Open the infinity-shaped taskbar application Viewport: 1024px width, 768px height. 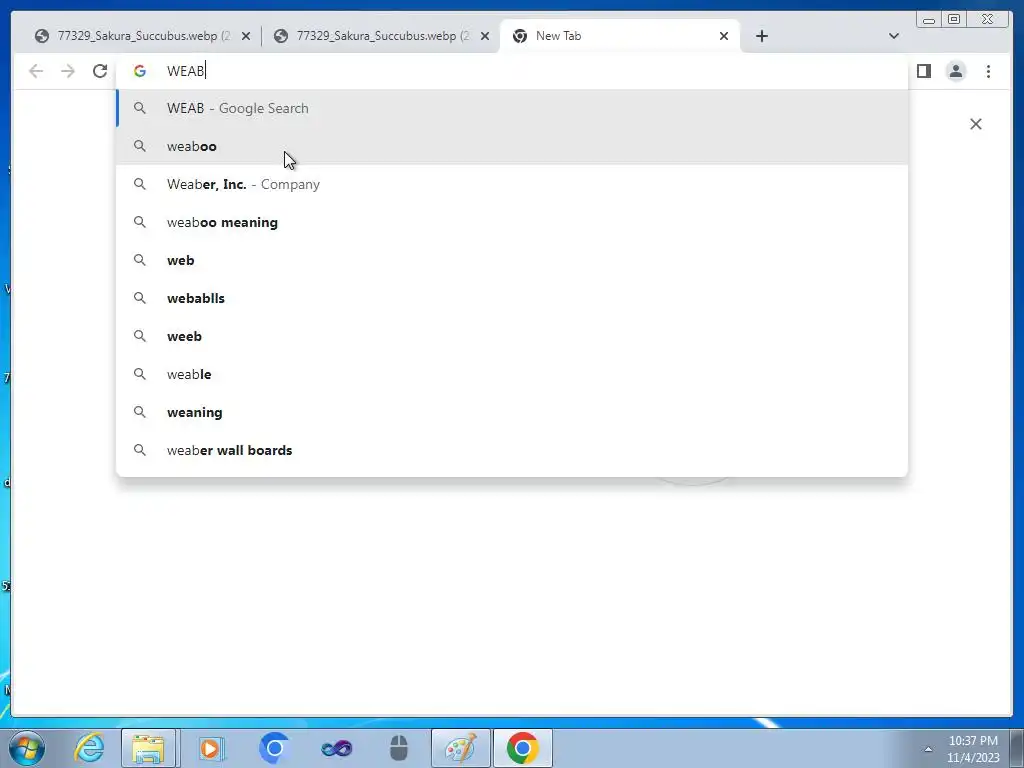click(x=337, y=748)
